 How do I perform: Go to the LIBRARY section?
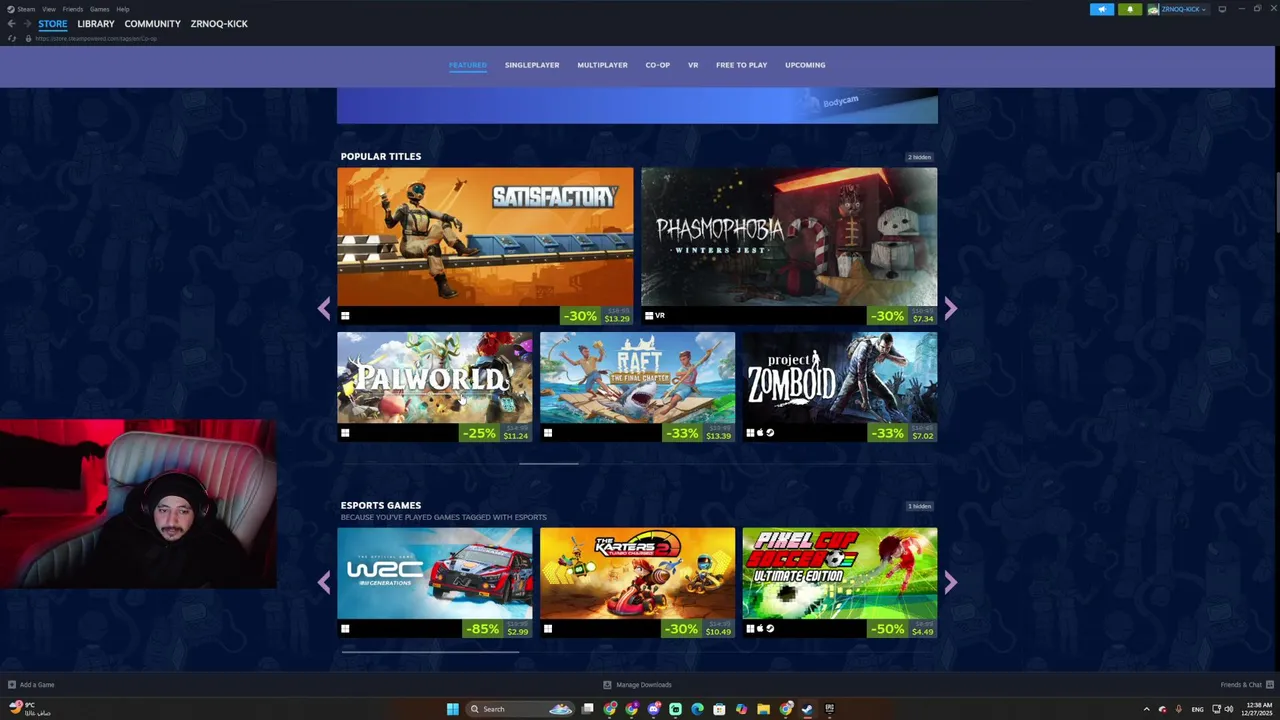coord(96,24)
